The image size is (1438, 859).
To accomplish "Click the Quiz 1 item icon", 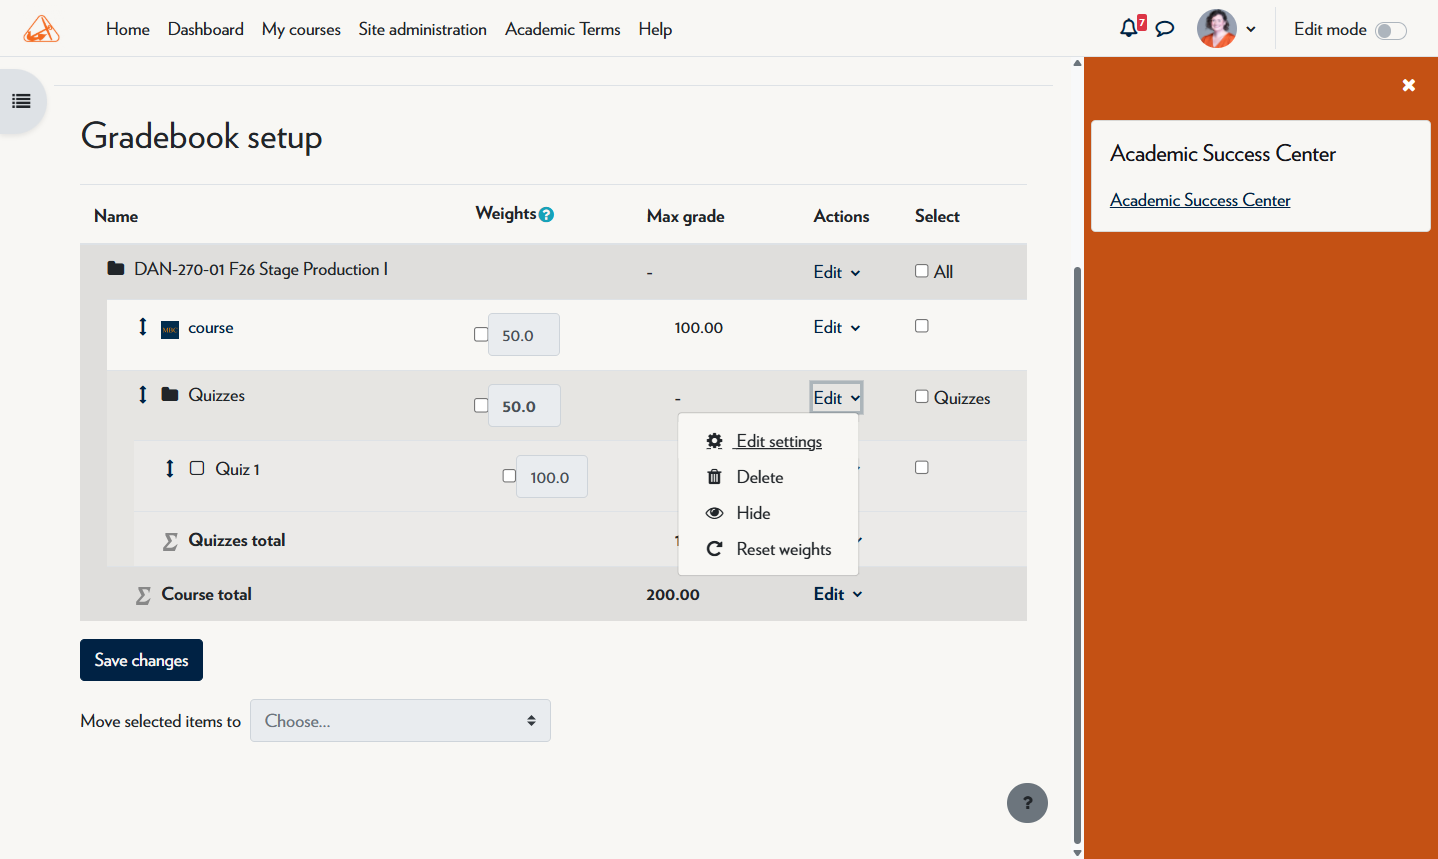I will tap(197, 468).
